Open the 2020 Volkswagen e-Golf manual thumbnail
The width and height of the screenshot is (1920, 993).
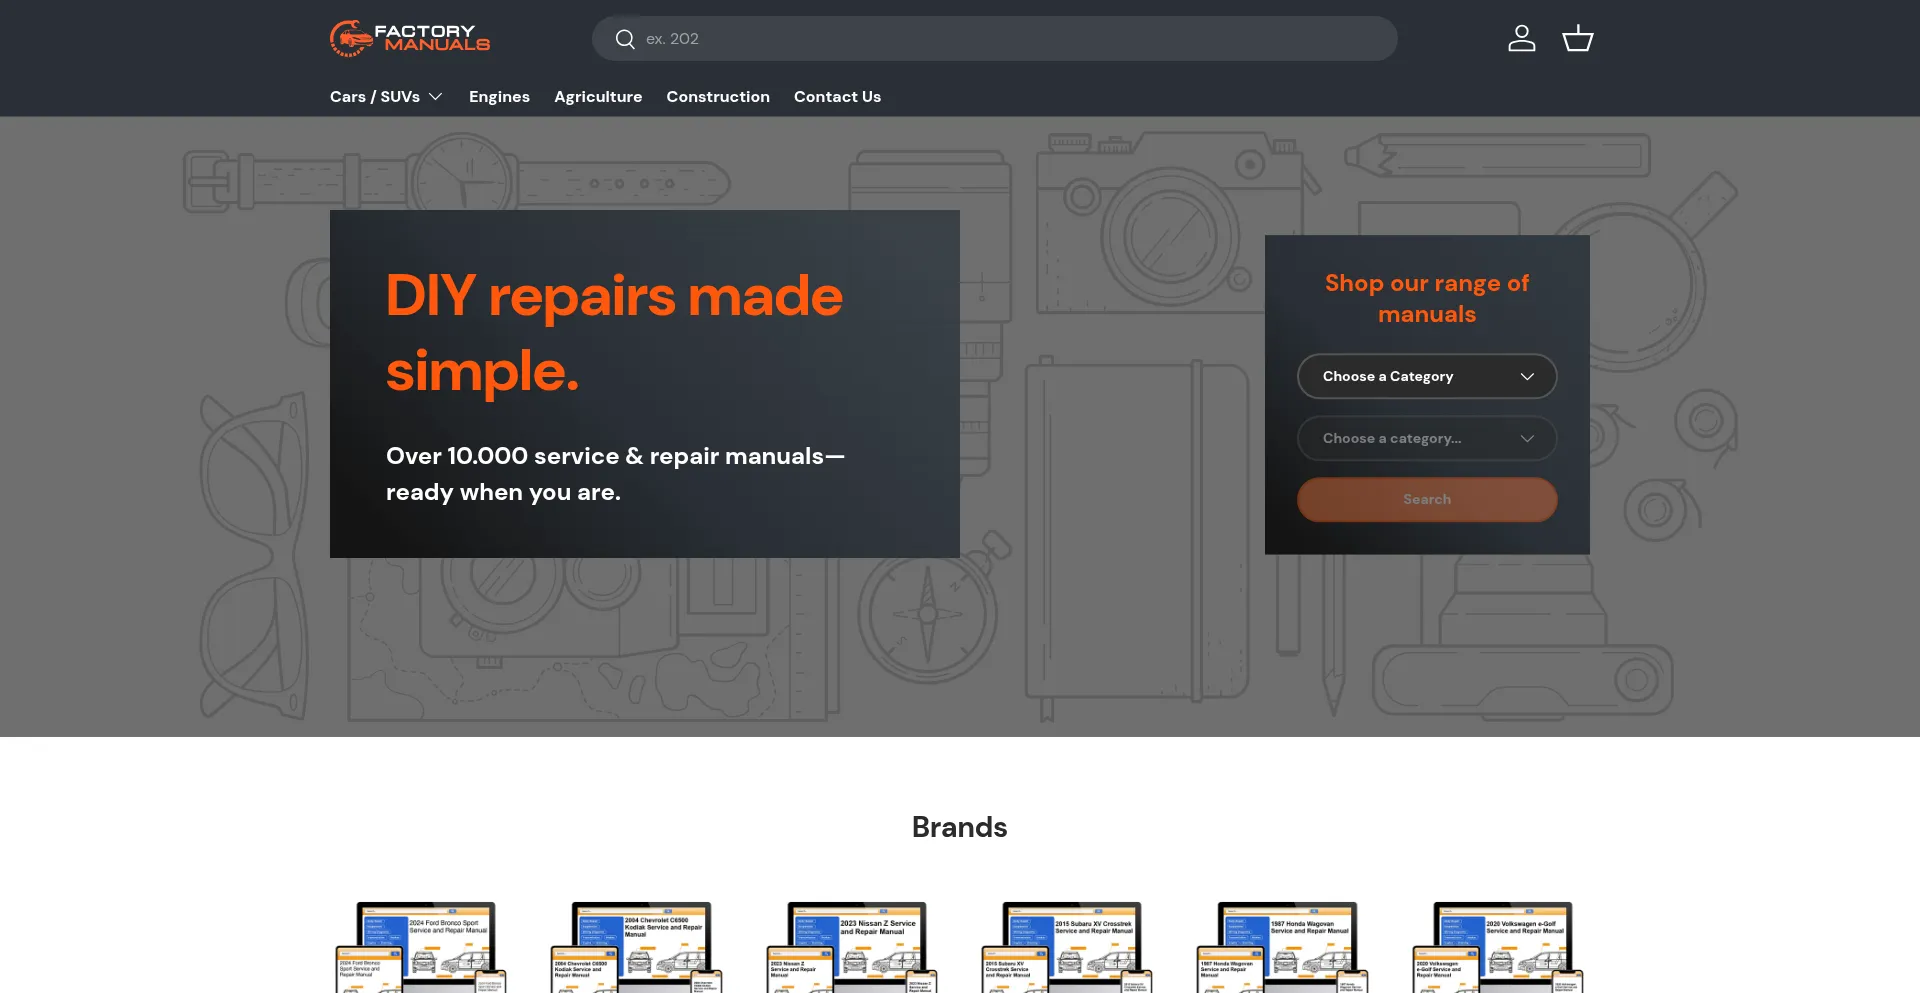coord(1498,947)
